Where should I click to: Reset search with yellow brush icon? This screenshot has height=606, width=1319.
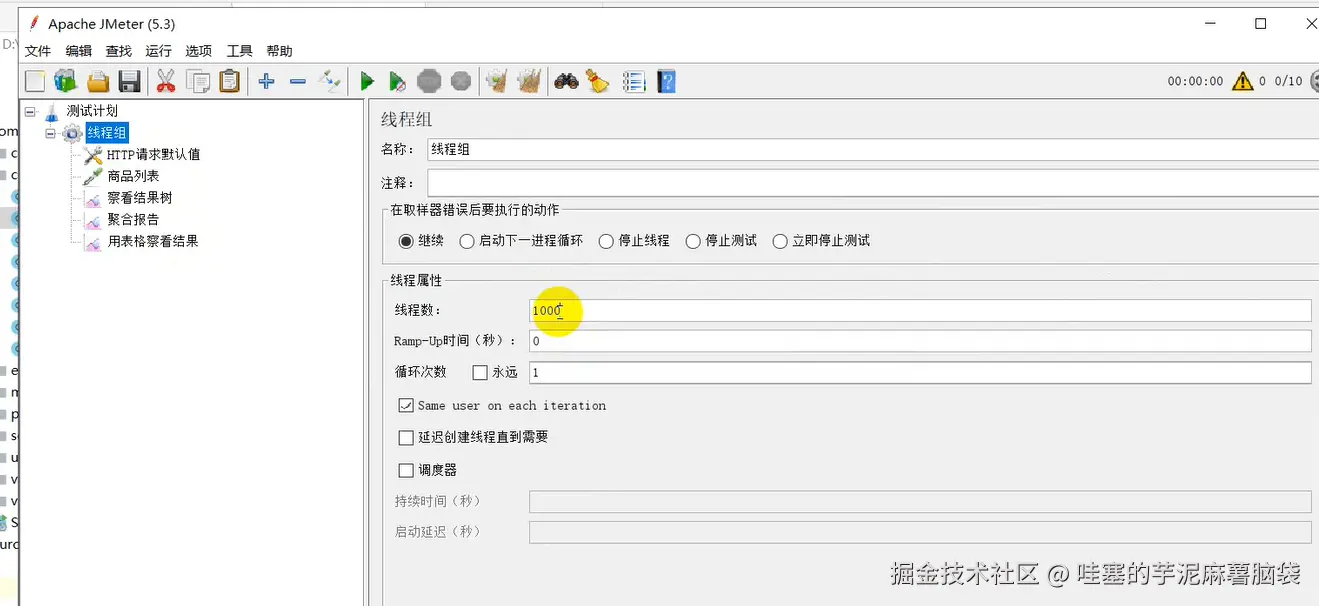[598, 82]
